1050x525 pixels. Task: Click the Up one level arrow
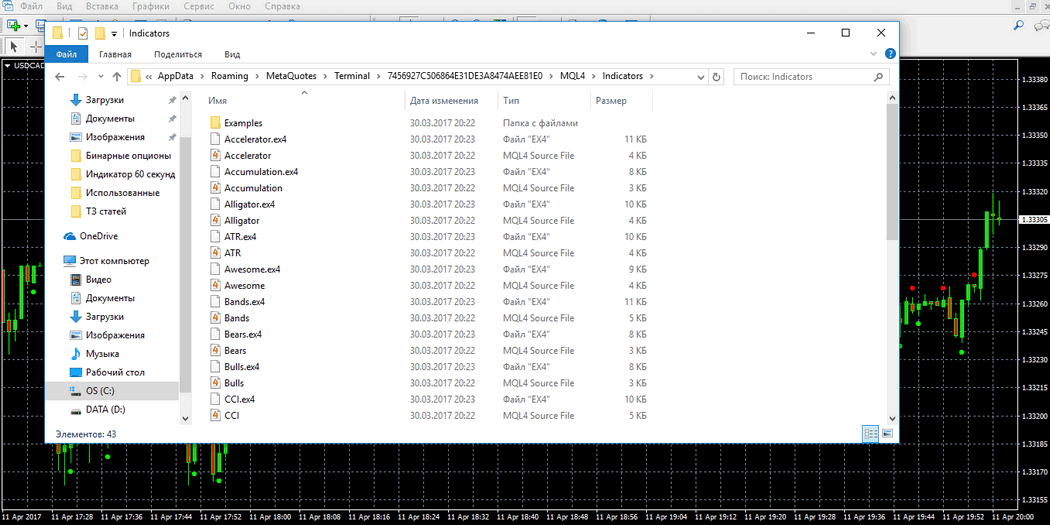[117, 77]
